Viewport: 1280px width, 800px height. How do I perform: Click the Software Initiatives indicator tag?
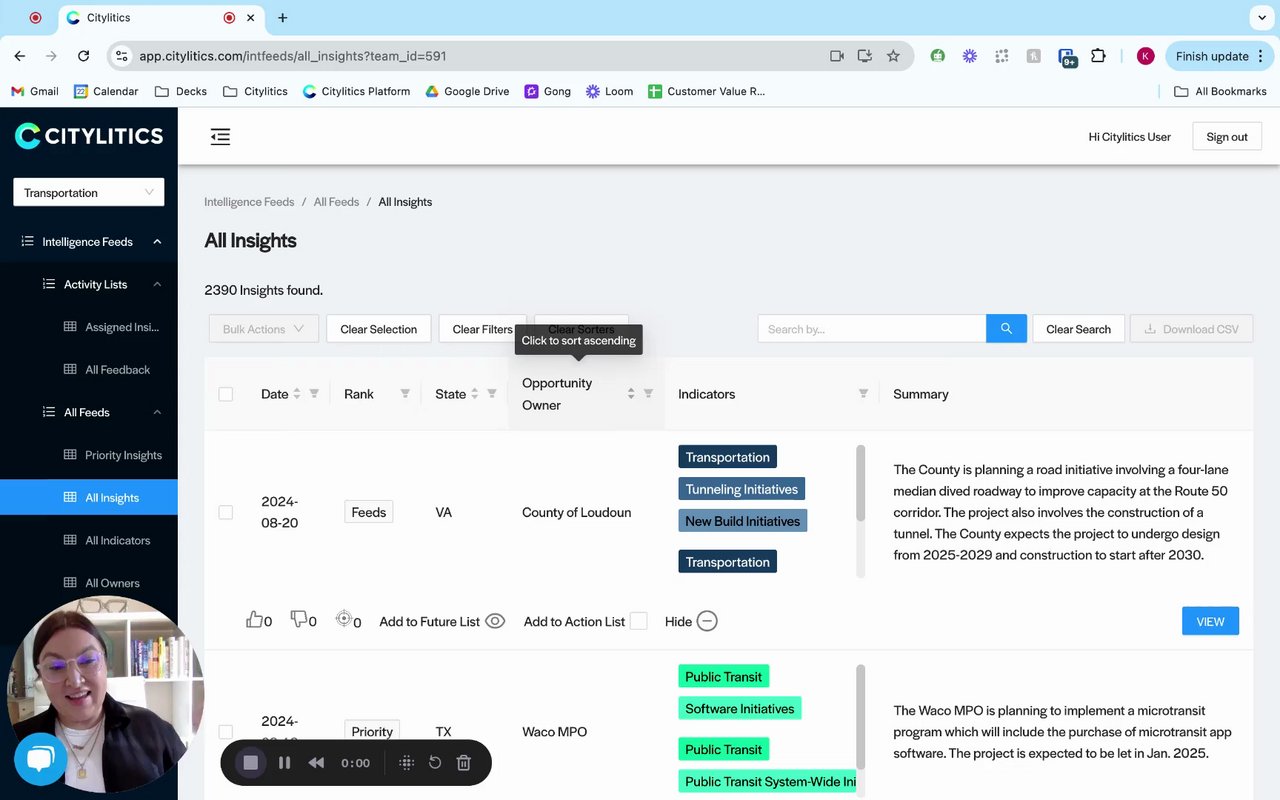(x=740, y=709)
